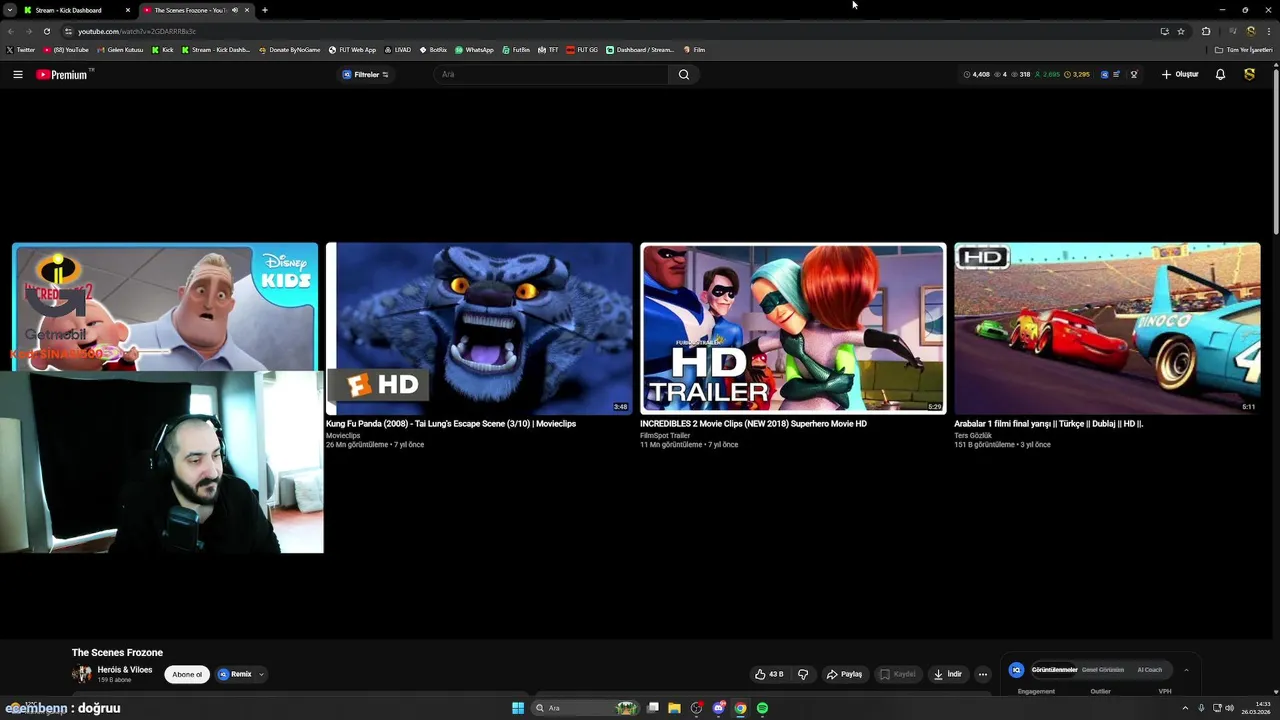Click the Oluştur create button
Viewport: 1280px width, 720px height.
pyautogui.click(x=1180, y=74)
